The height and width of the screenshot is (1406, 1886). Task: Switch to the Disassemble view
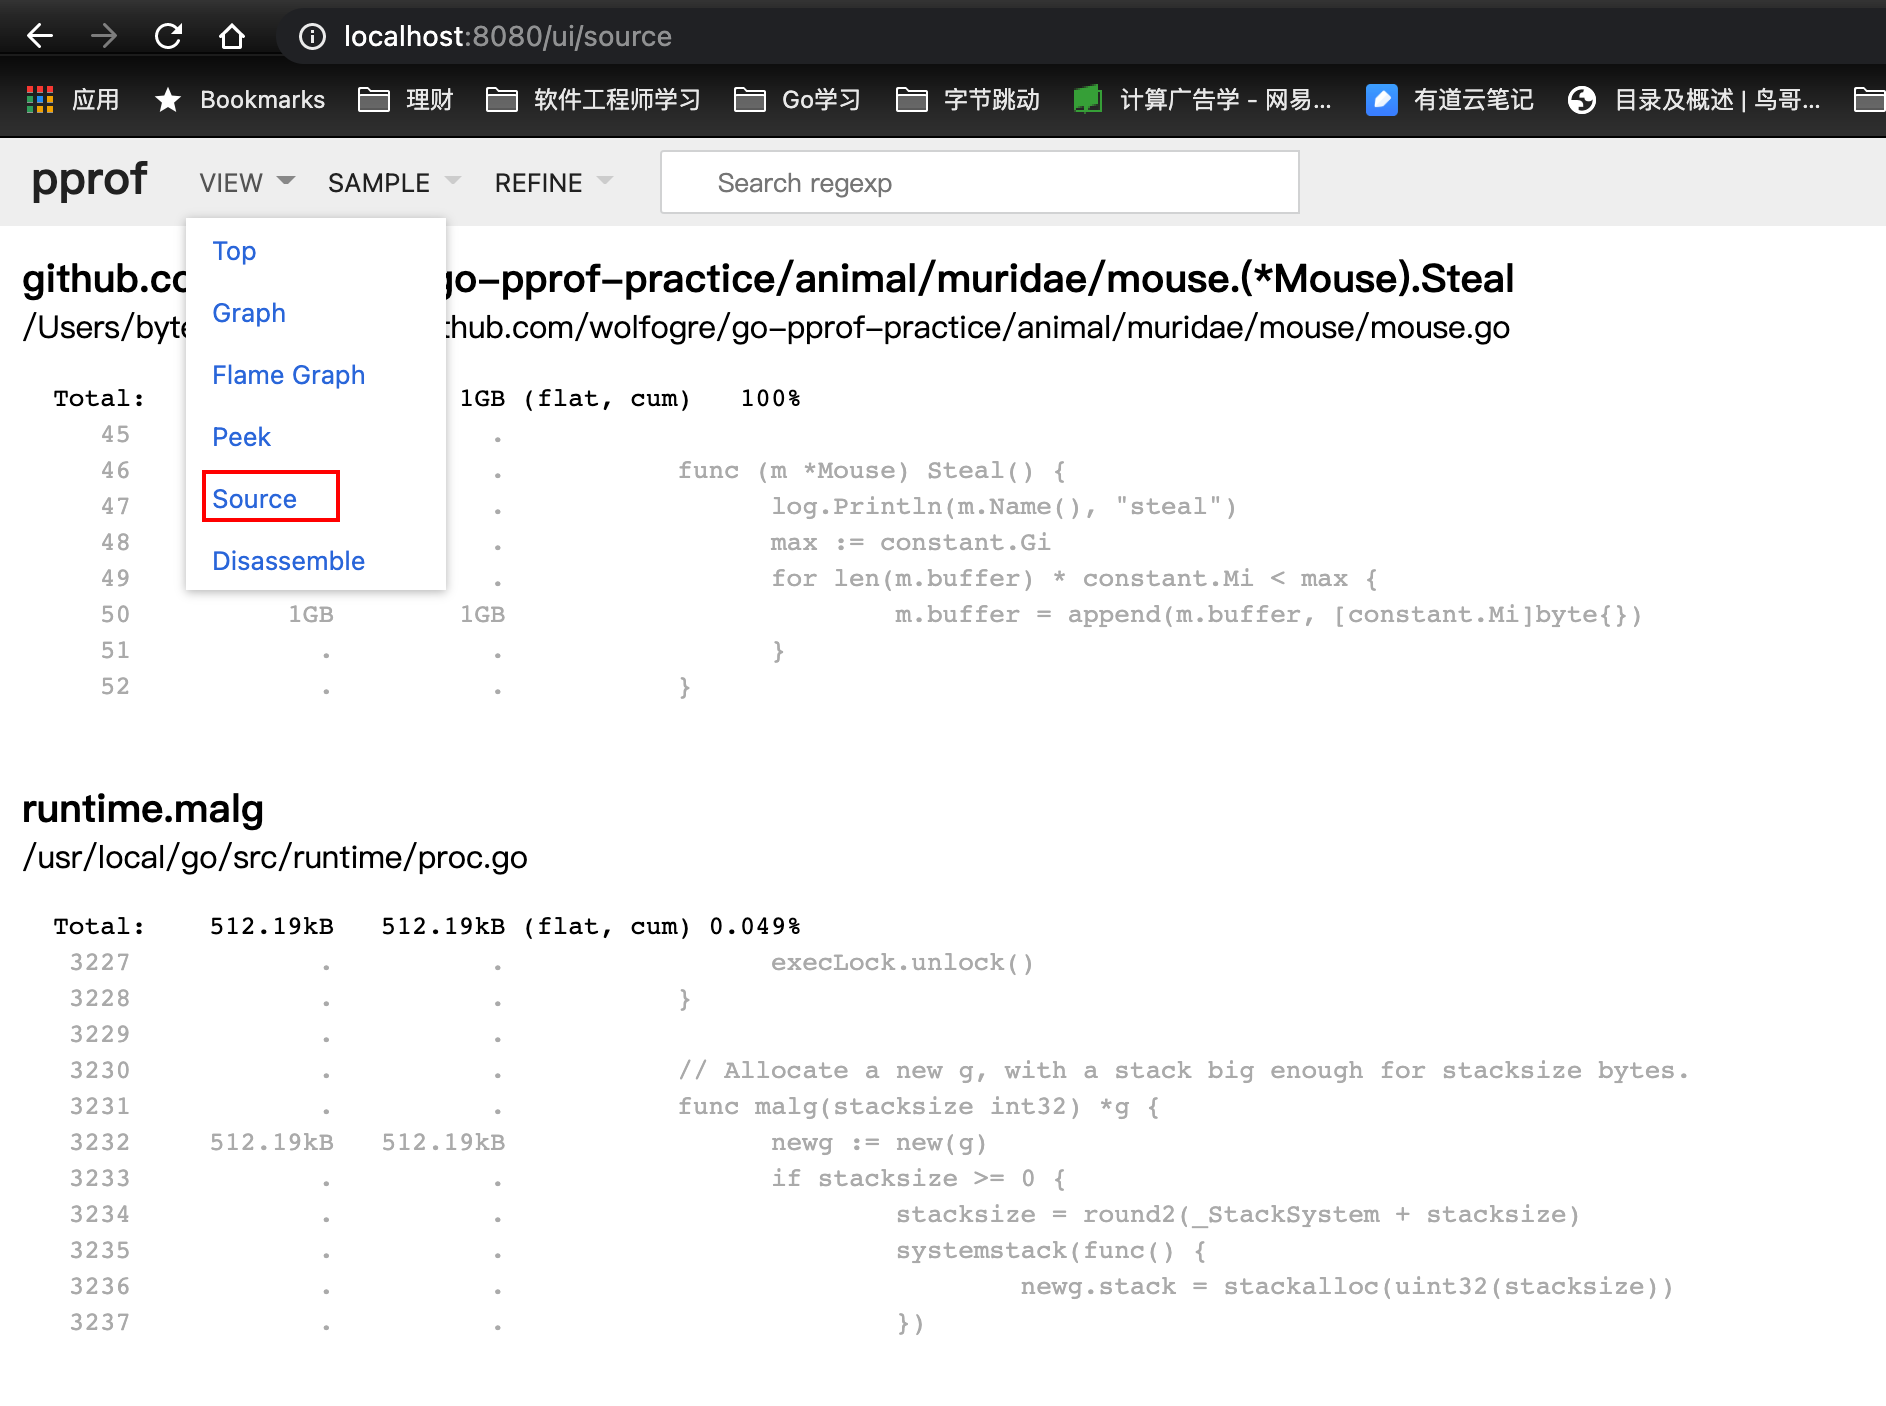[288, 561]
